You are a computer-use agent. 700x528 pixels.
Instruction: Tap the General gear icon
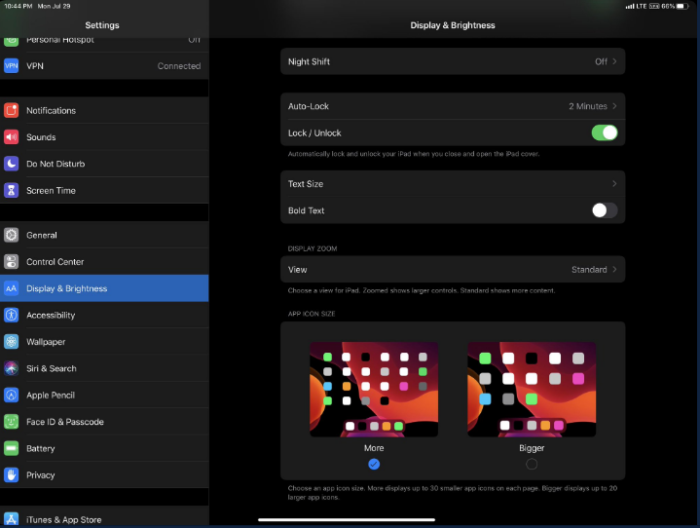tap(11, 235)
